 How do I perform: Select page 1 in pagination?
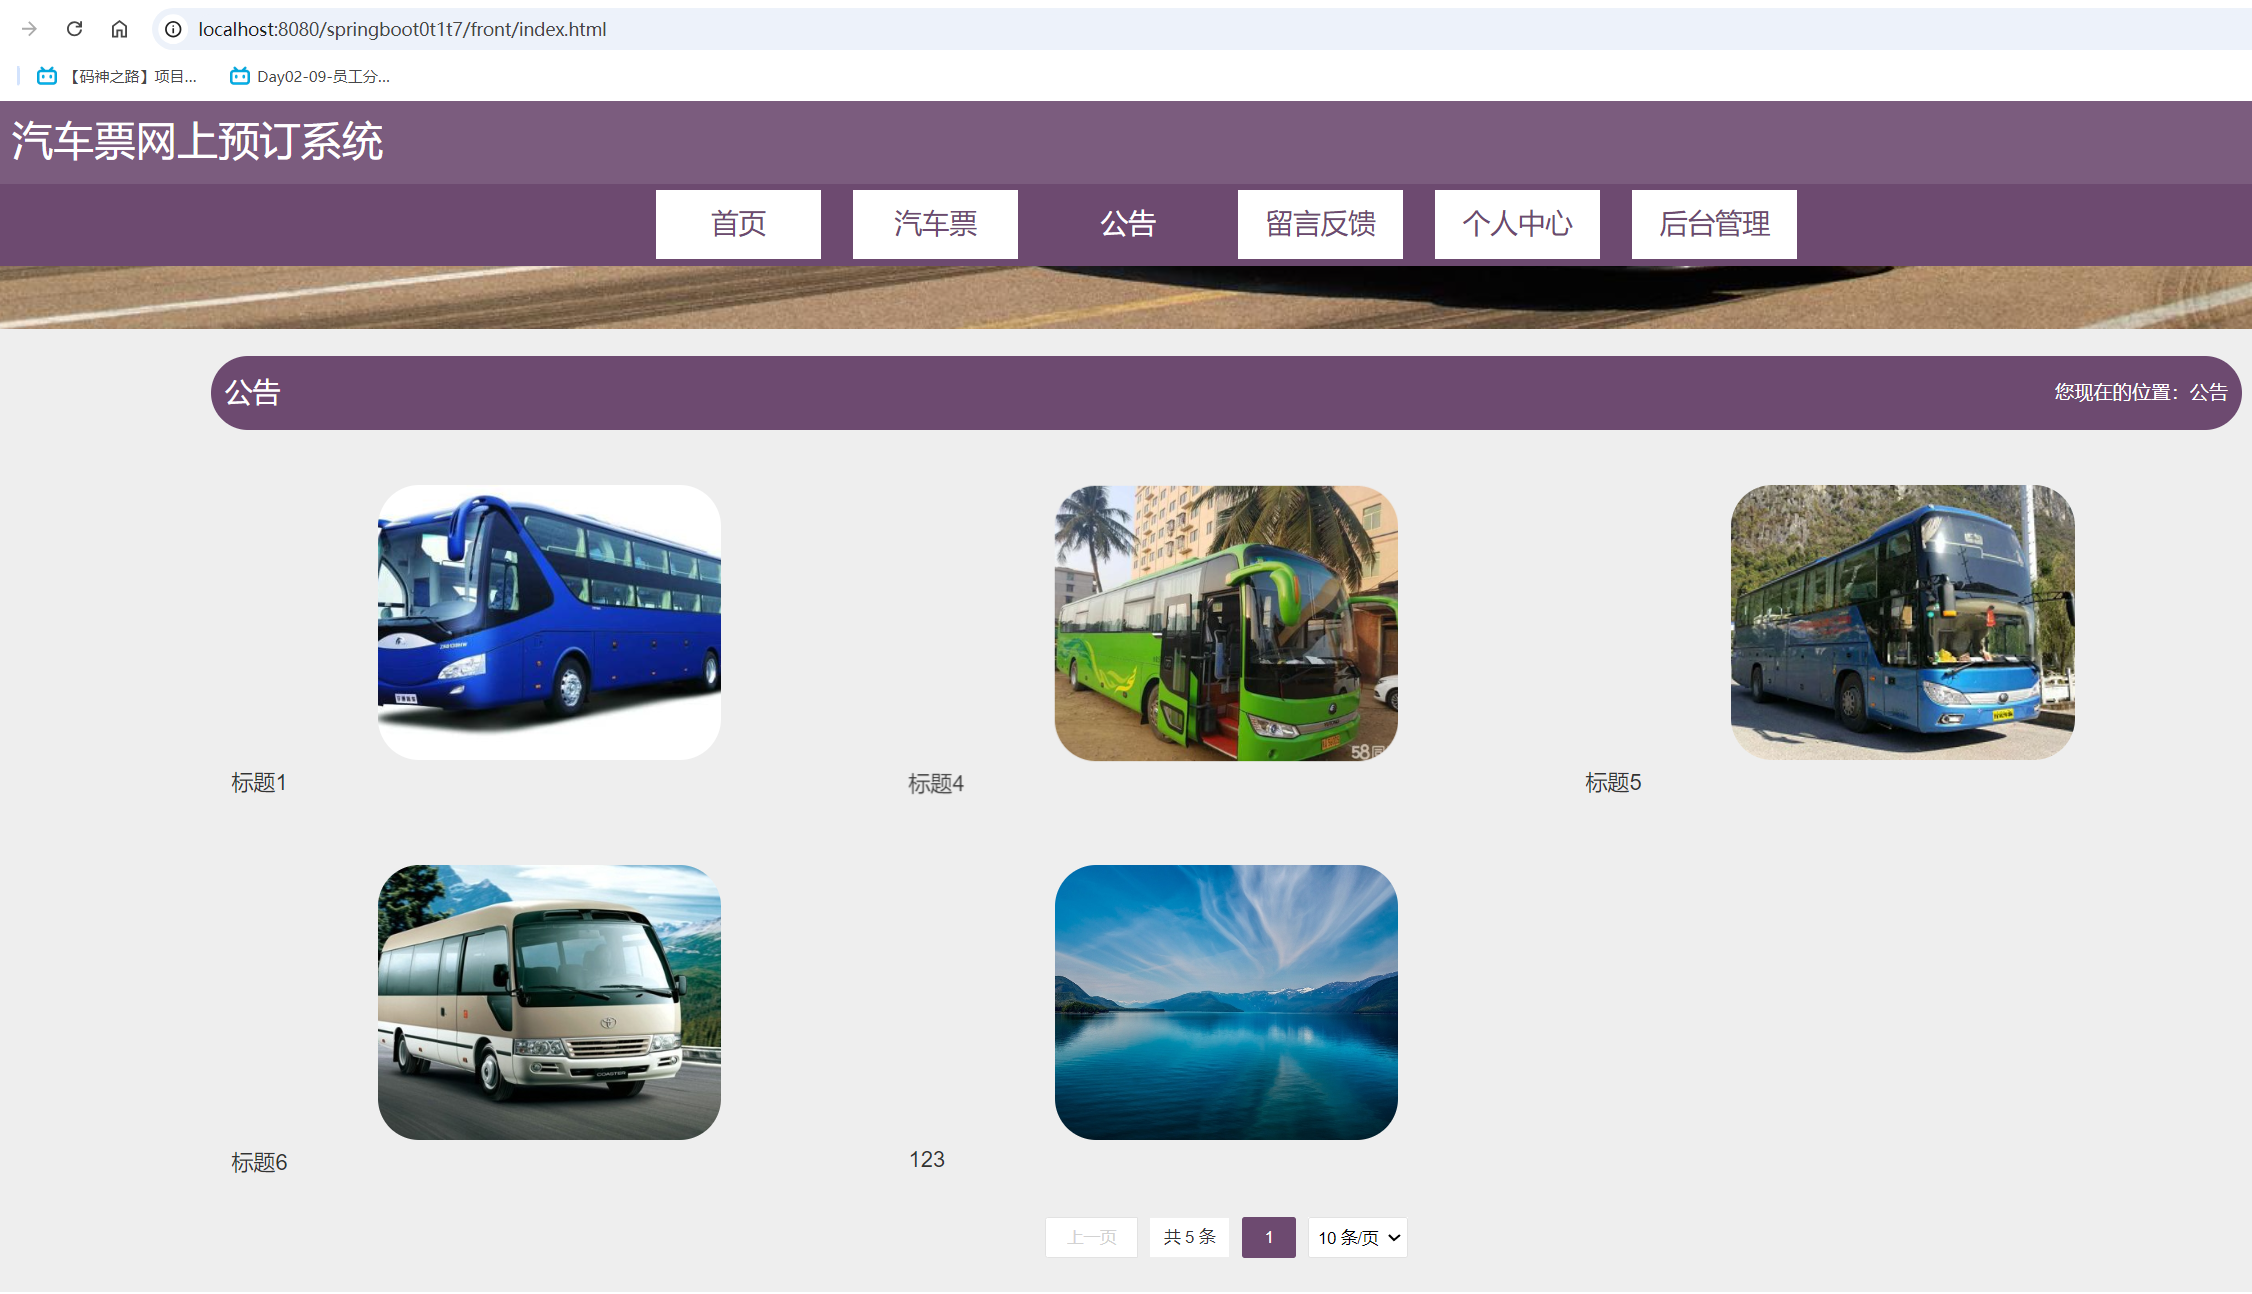(x=1268, y=1237)
